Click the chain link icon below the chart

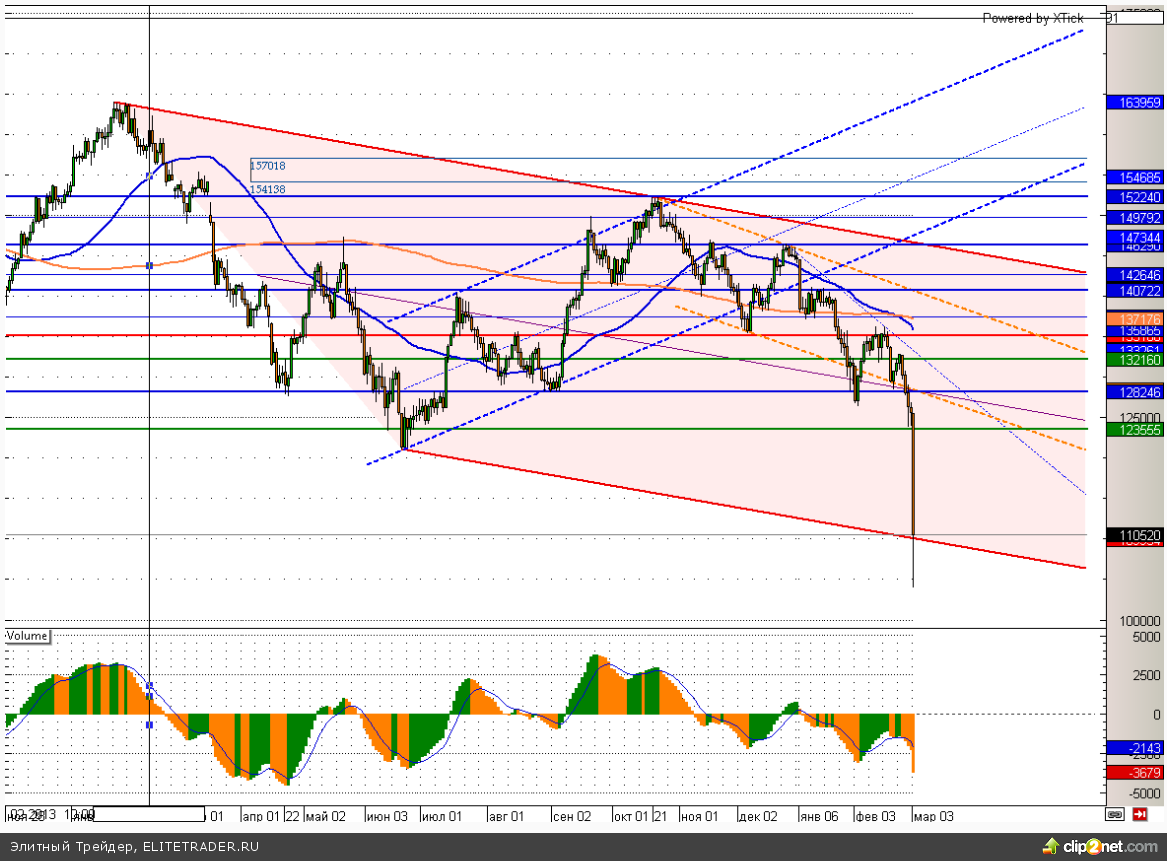(1113, 815)
